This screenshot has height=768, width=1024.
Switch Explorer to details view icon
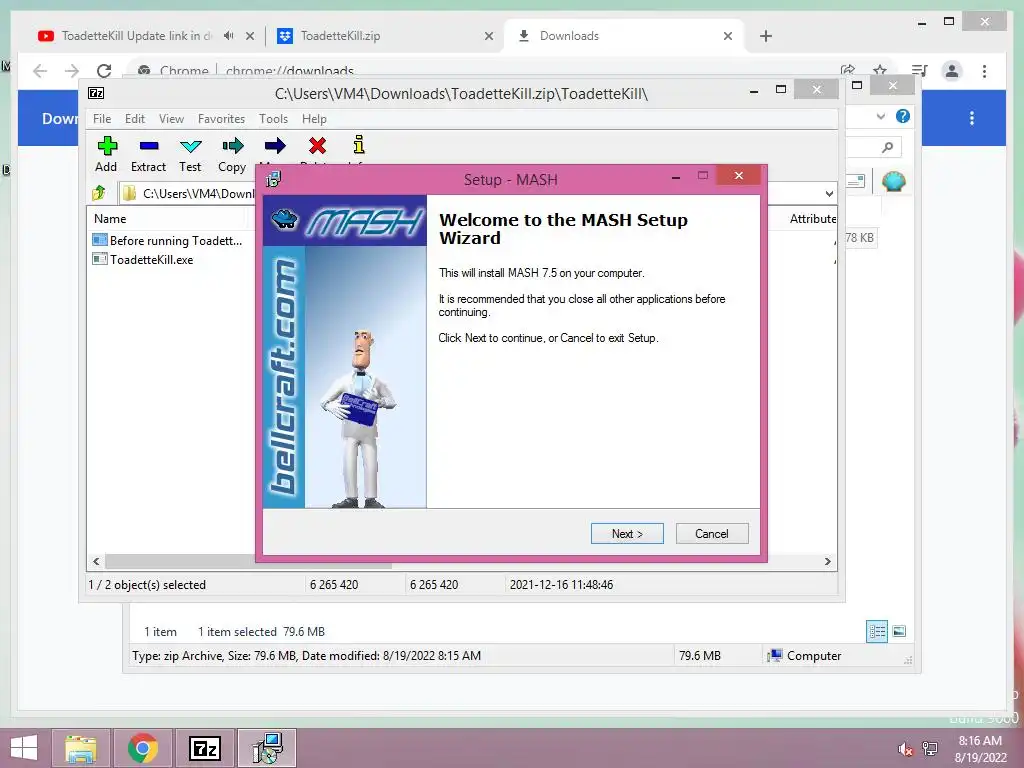tap(876, 631)
